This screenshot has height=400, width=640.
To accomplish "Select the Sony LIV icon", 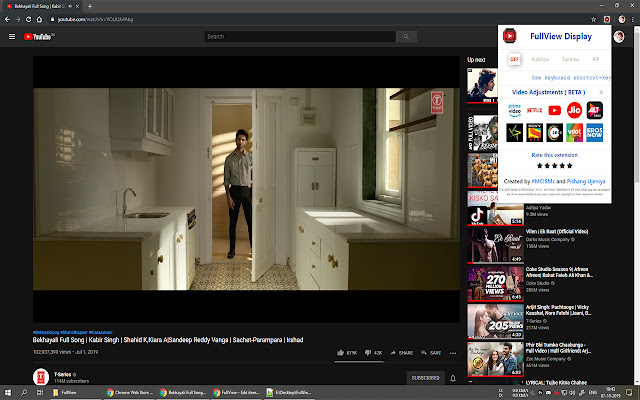I will pyautogui.click(x=534, y=133).
